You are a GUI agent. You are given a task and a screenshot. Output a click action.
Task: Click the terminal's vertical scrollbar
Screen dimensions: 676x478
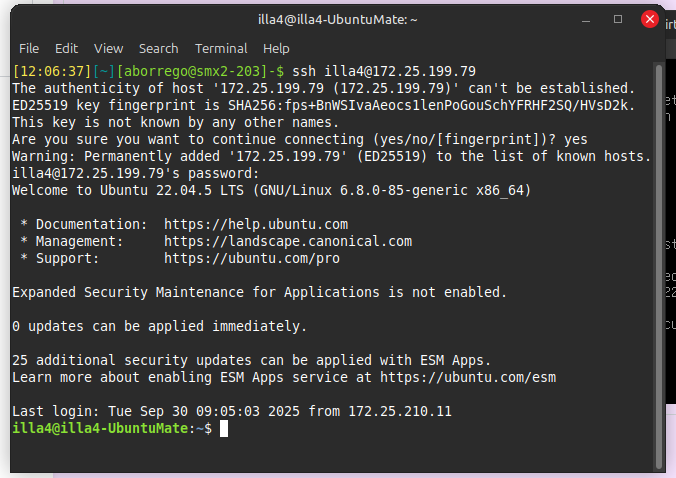658,260
